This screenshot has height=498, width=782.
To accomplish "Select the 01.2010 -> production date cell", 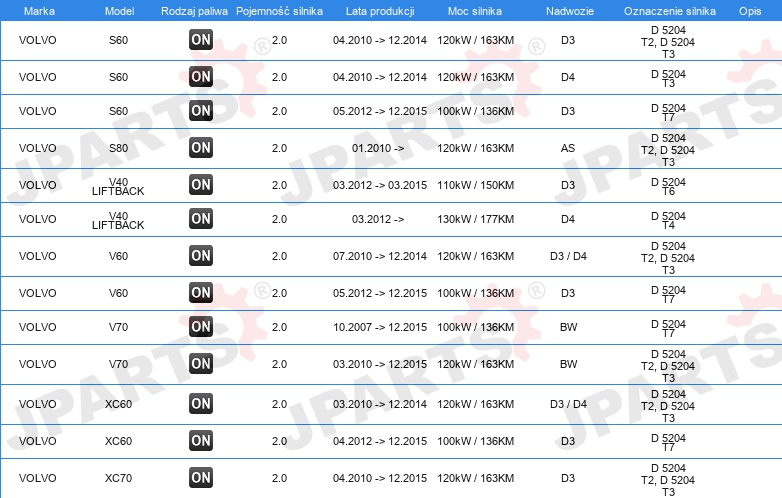I will (378, 148).
